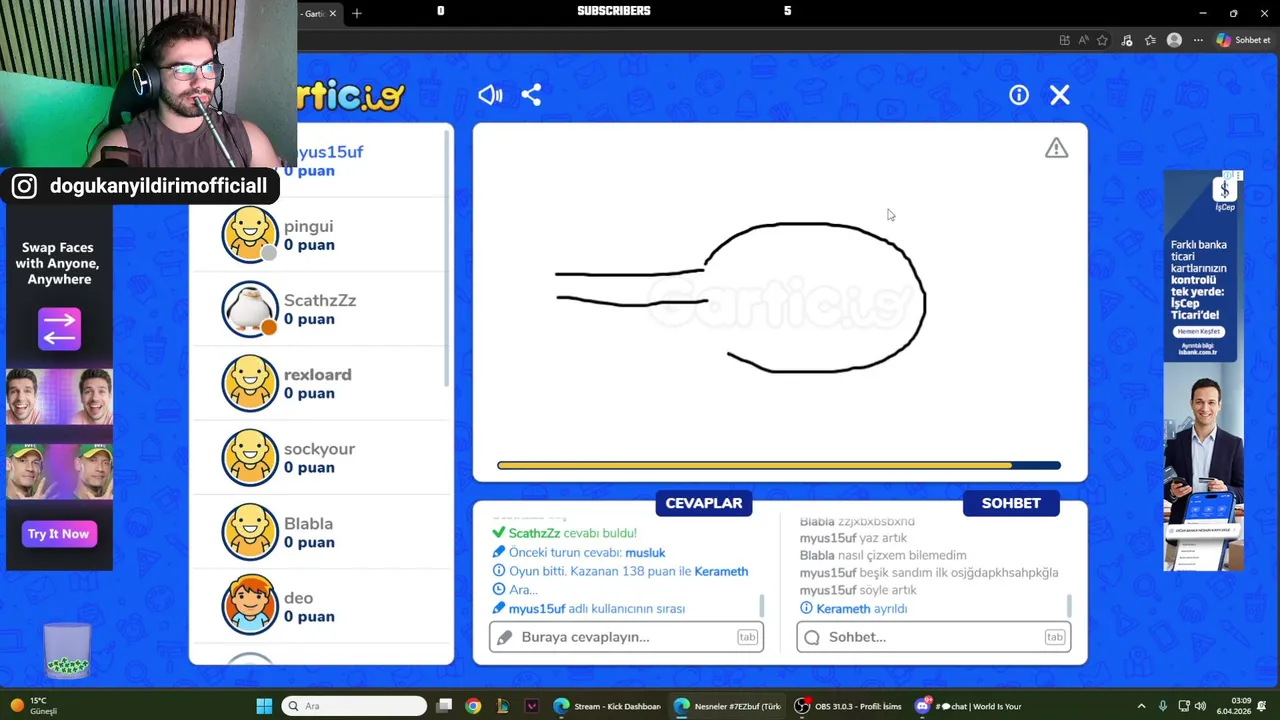The height and width of the screenshot is (720, 1280).
Task: Click the taskbar search box 'Ara'
Action: click(354, 706)
